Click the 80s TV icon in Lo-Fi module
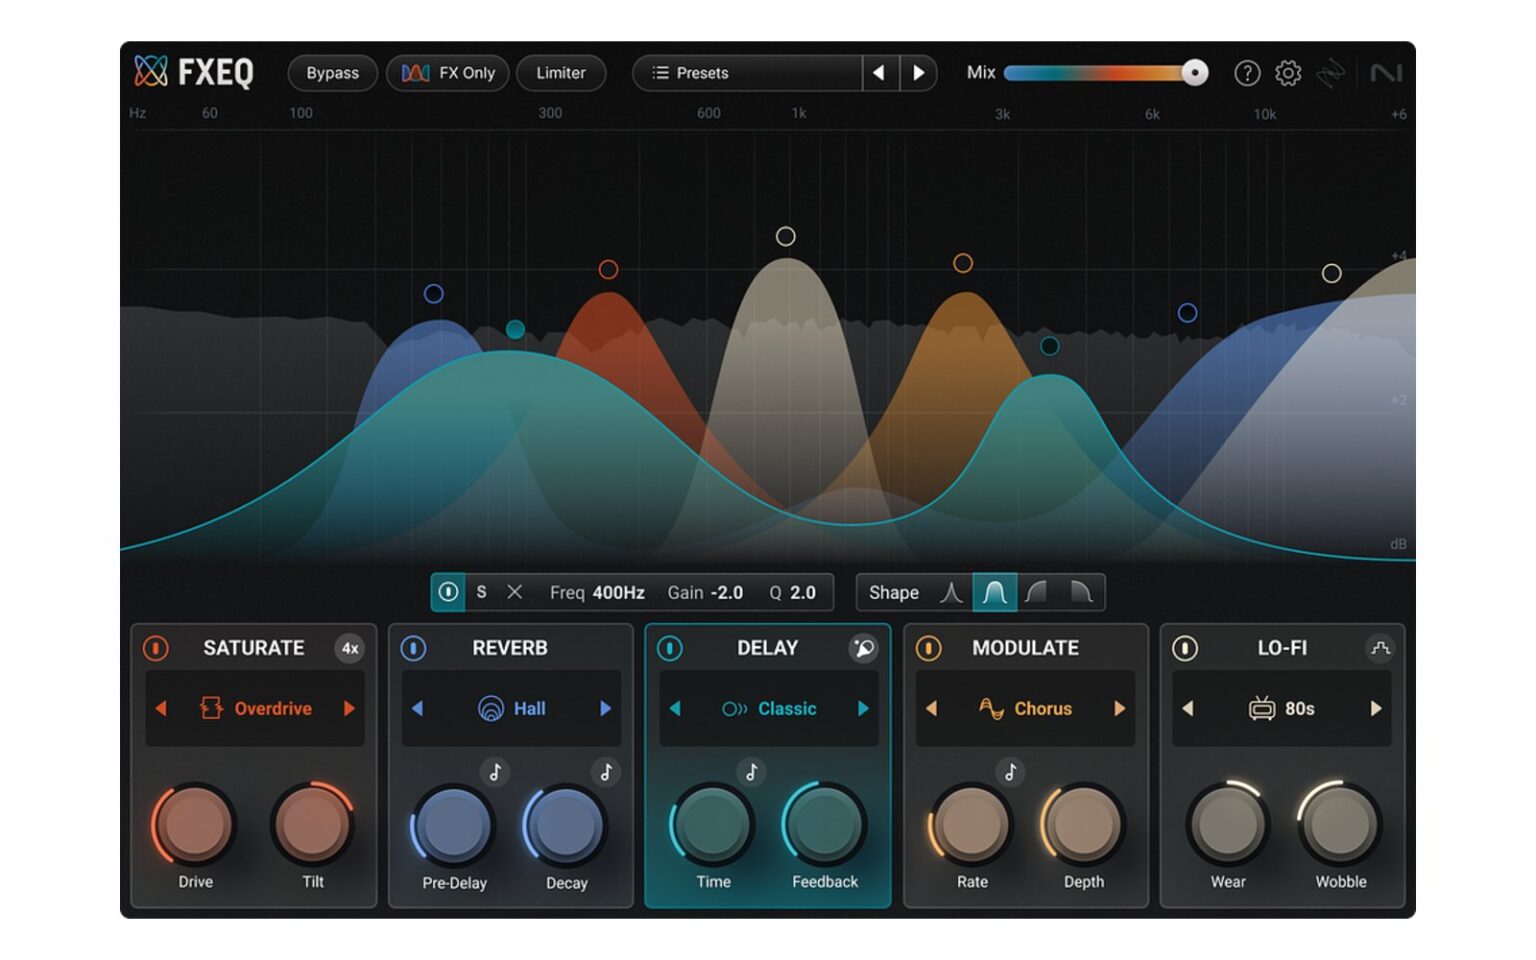The width and height of the screenshot is (1536, 960). coord(1260,709)
